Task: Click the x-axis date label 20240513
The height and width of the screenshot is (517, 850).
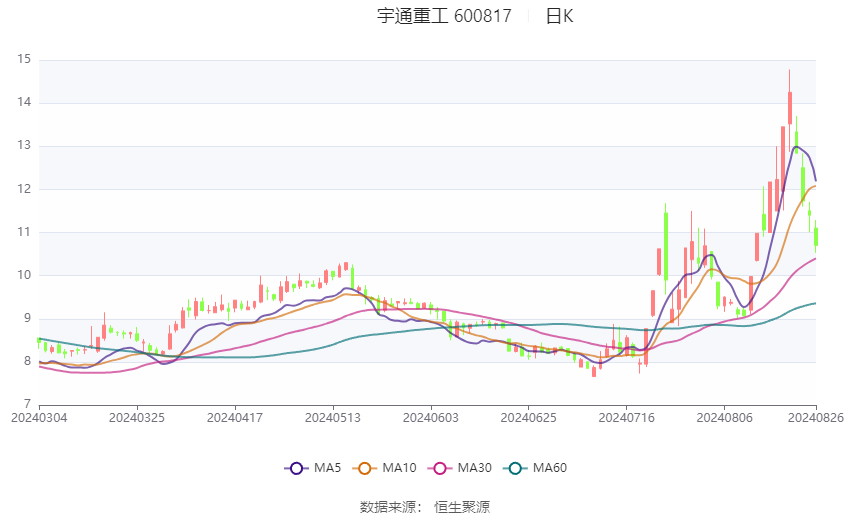Action: [x=333, y=418]
